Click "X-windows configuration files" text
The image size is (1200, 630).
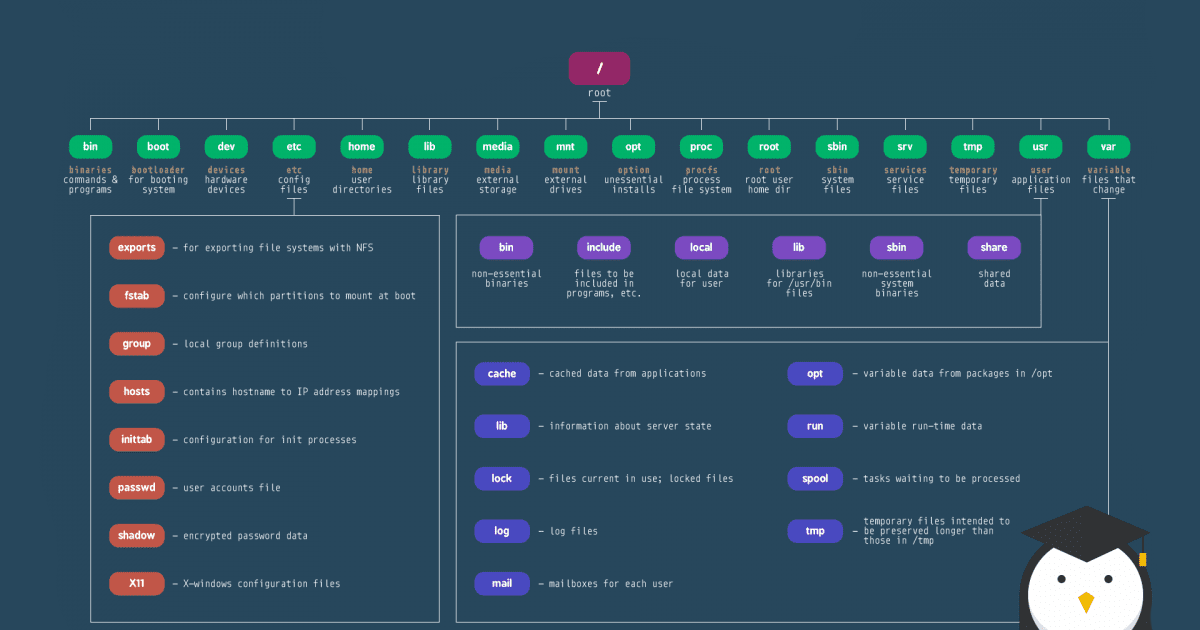(262, 584)
